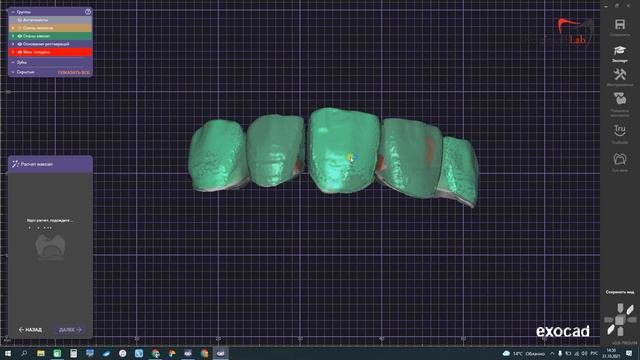Screen dimensions: 640x360
Task: Toggle visibility eye for Сканы ваксап group
Action: (x=19, y=36)
